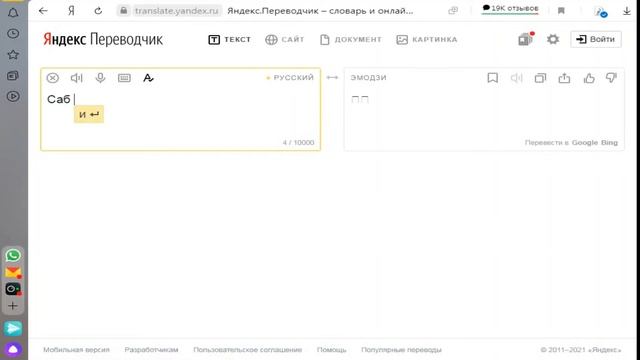Save translation to bookmarks

click(493, 78)
